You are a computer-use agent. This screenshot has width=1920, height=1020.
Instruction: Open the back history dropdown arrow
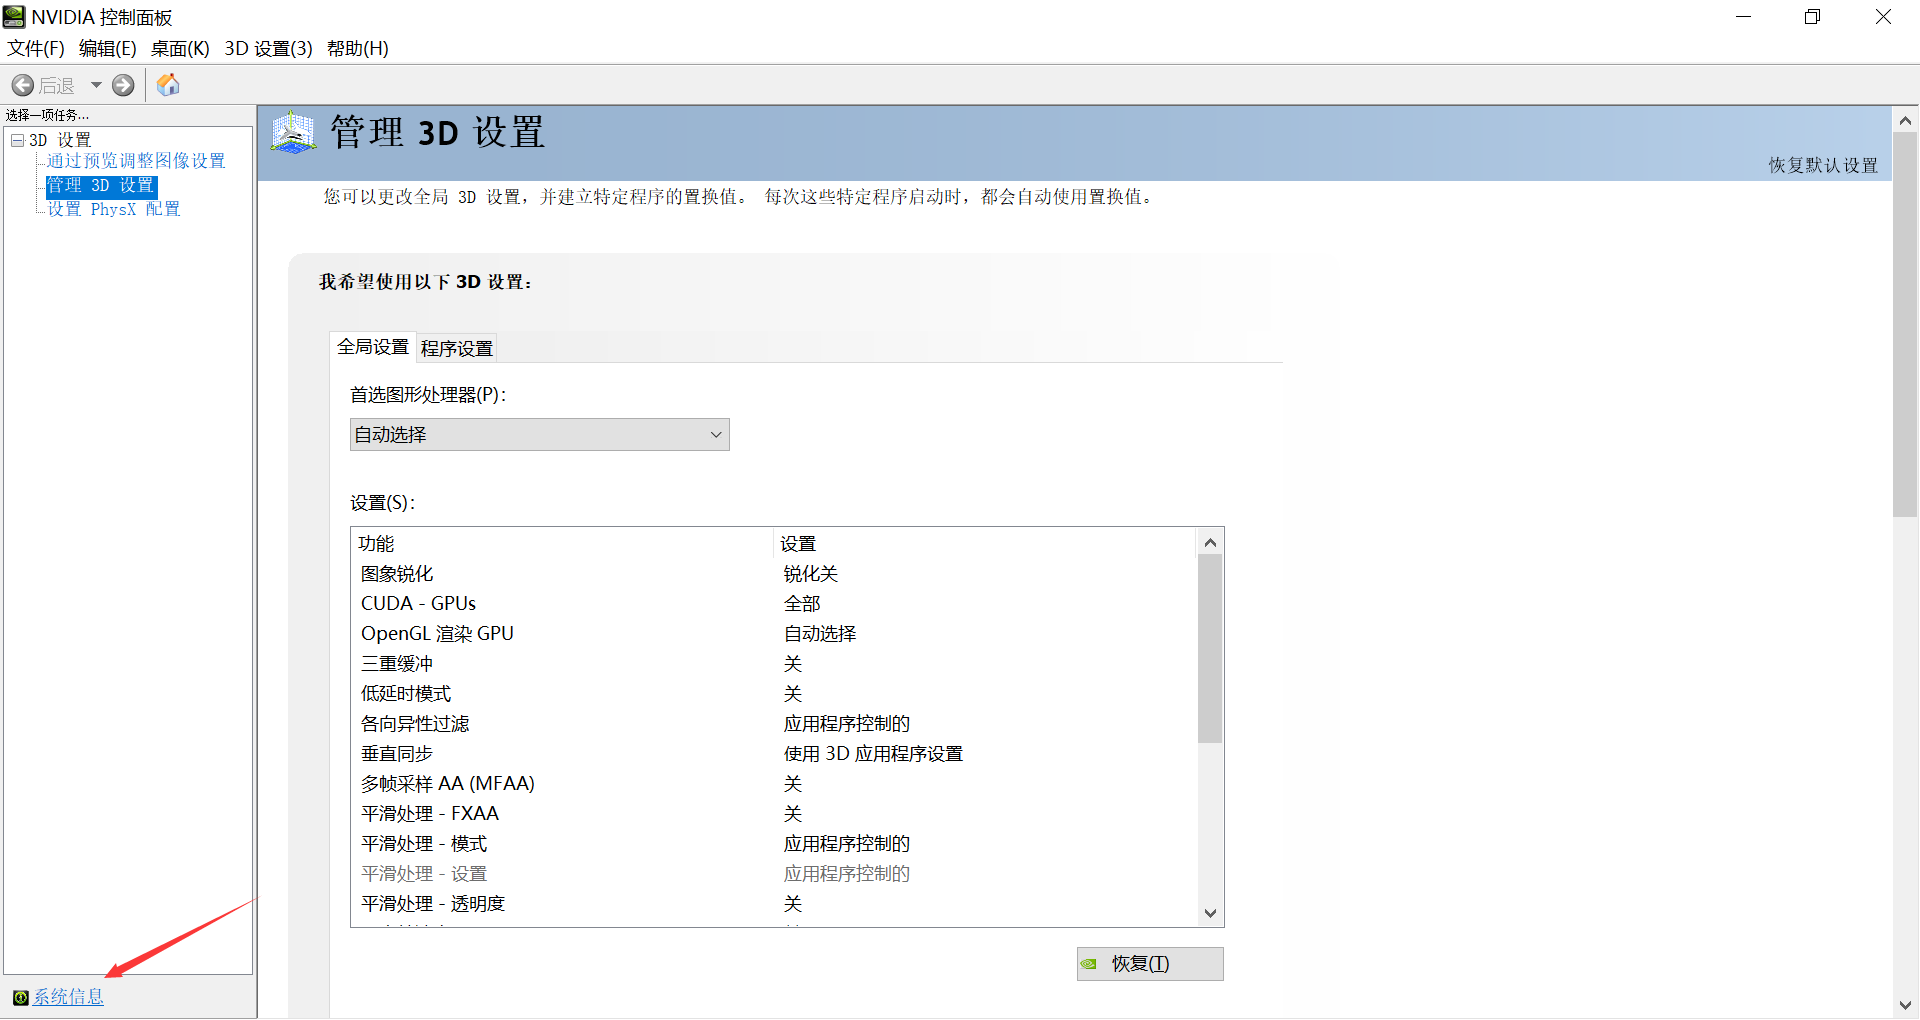coord(96,86)
